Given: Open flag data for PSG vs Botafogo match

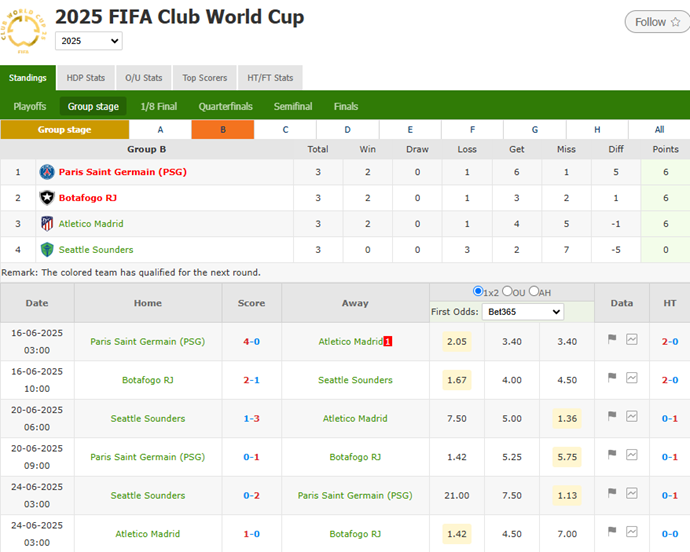Looking at the screenshot, I should click(612, 454).
